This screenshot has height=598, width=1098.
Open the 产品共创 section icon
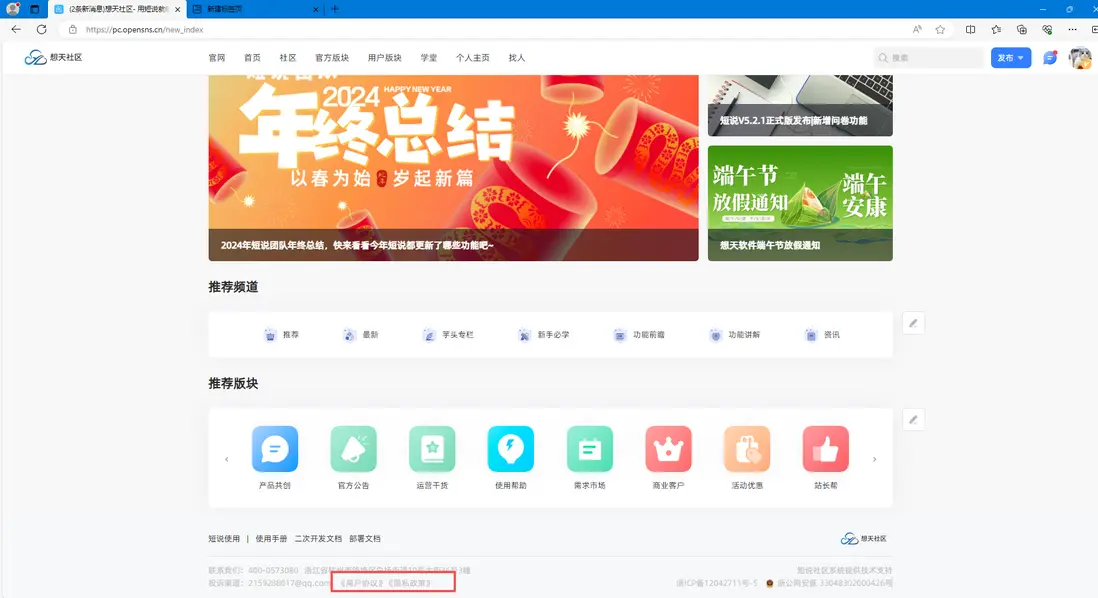coord(274,450)
